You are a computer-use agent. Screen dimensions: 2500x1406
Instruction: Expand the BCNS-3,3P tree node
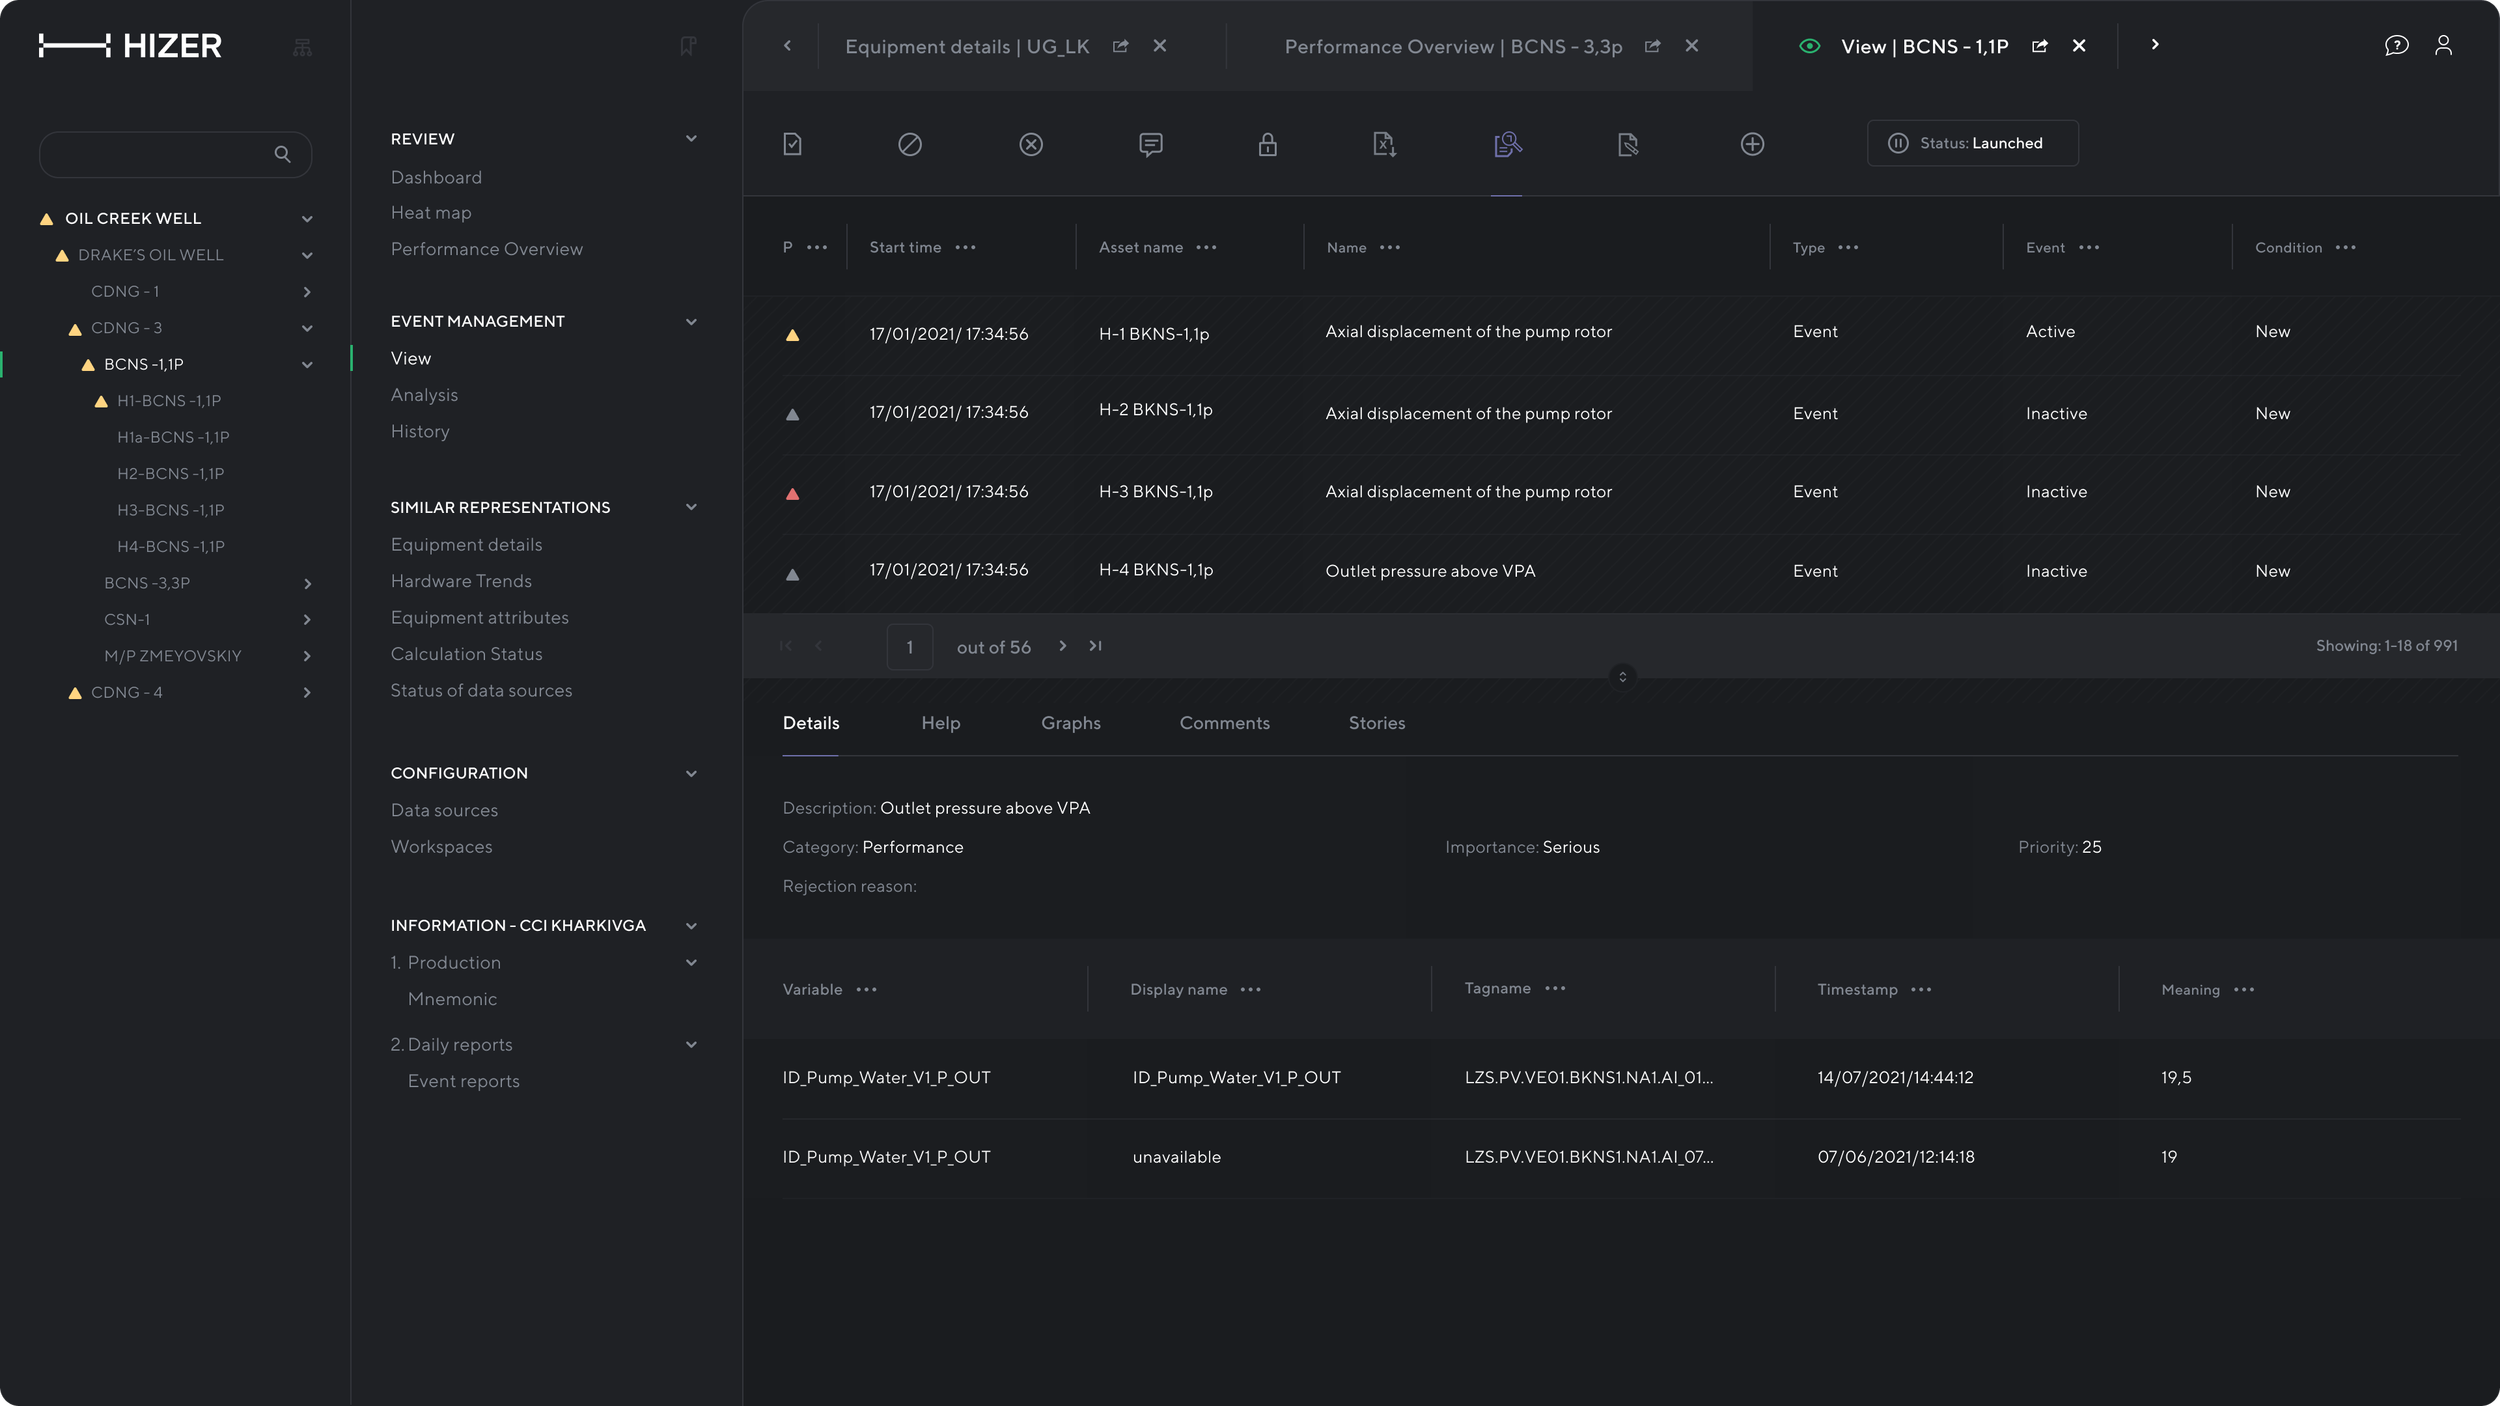307,583
